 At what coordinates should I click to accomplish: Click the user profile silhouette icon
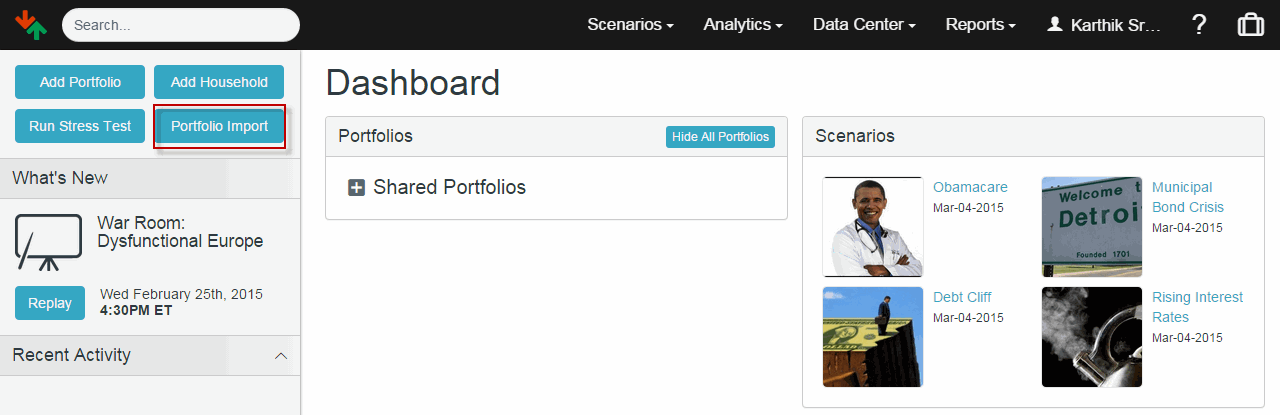pyautogui.click(x=1054, y=25)
